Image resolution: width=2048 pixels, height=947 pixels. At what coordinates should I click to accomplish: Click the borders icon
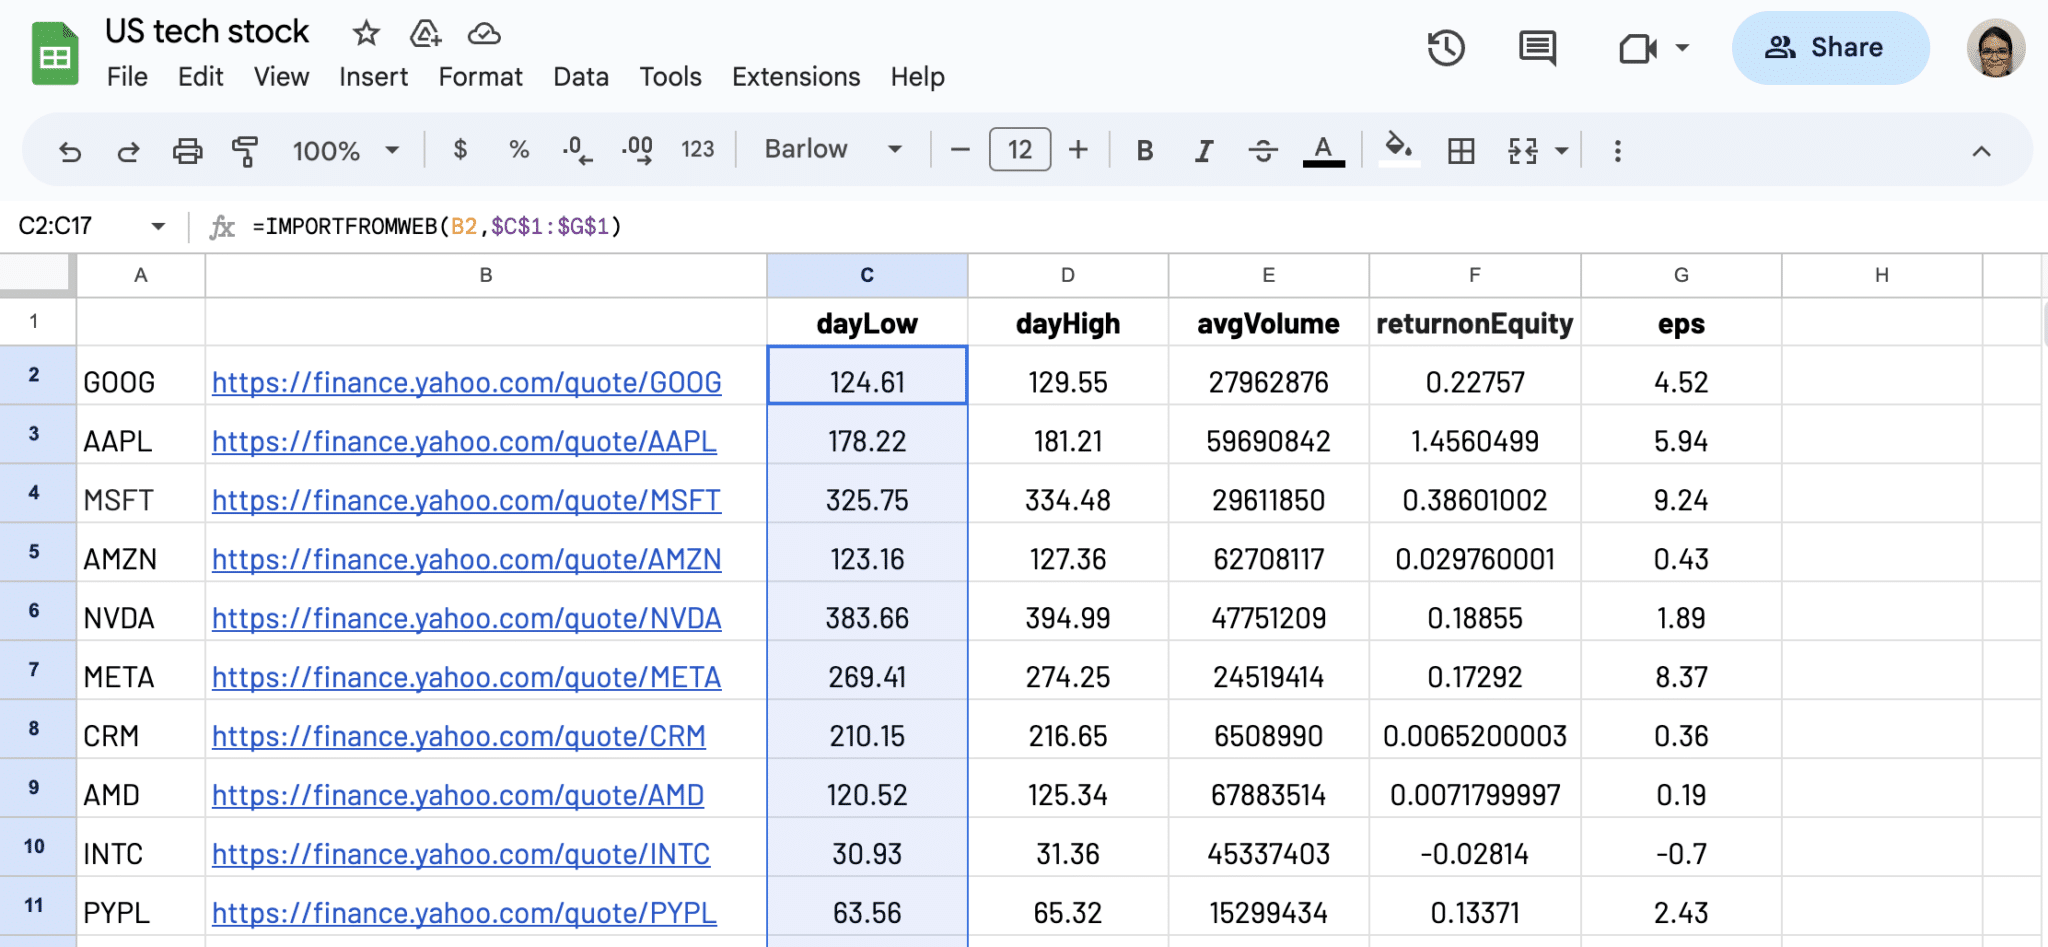coord(1461,151)
